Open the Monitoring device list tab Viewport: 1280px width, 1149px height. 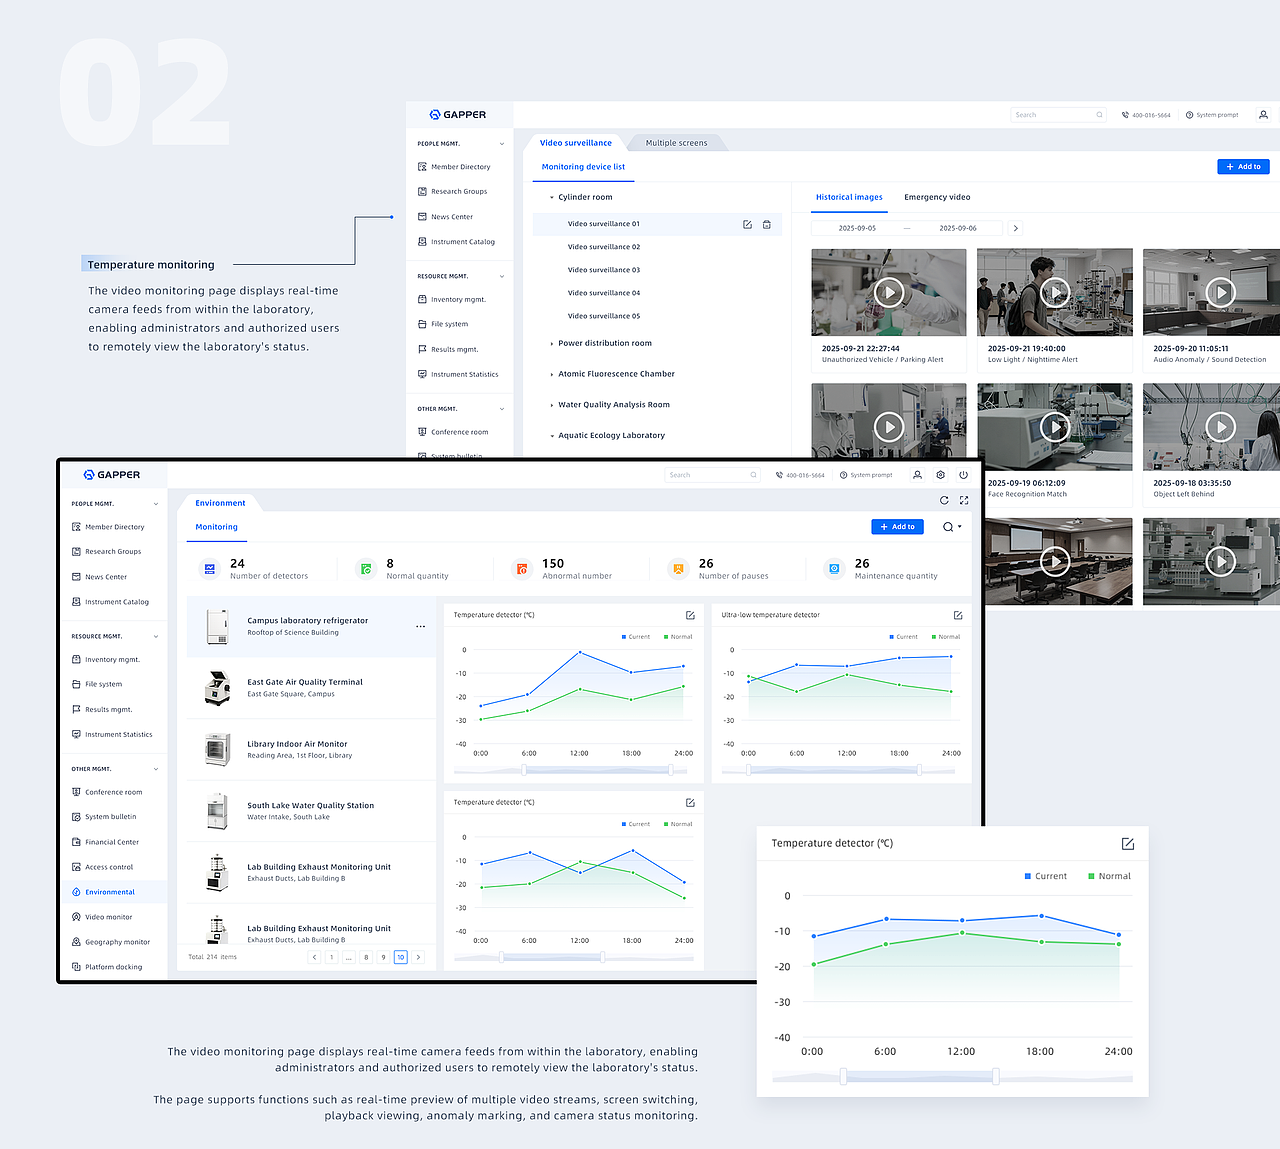(583, 167)
